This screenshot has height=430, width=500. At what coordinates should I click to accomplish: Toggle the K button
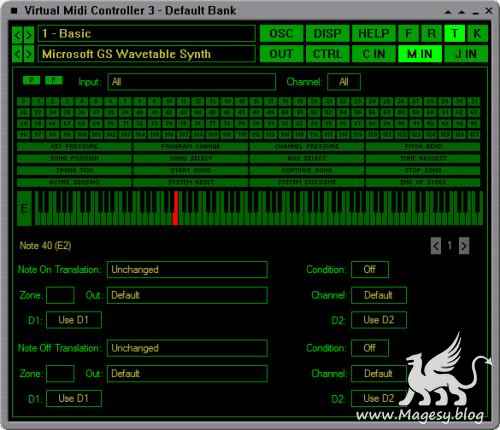pos(477,34)
